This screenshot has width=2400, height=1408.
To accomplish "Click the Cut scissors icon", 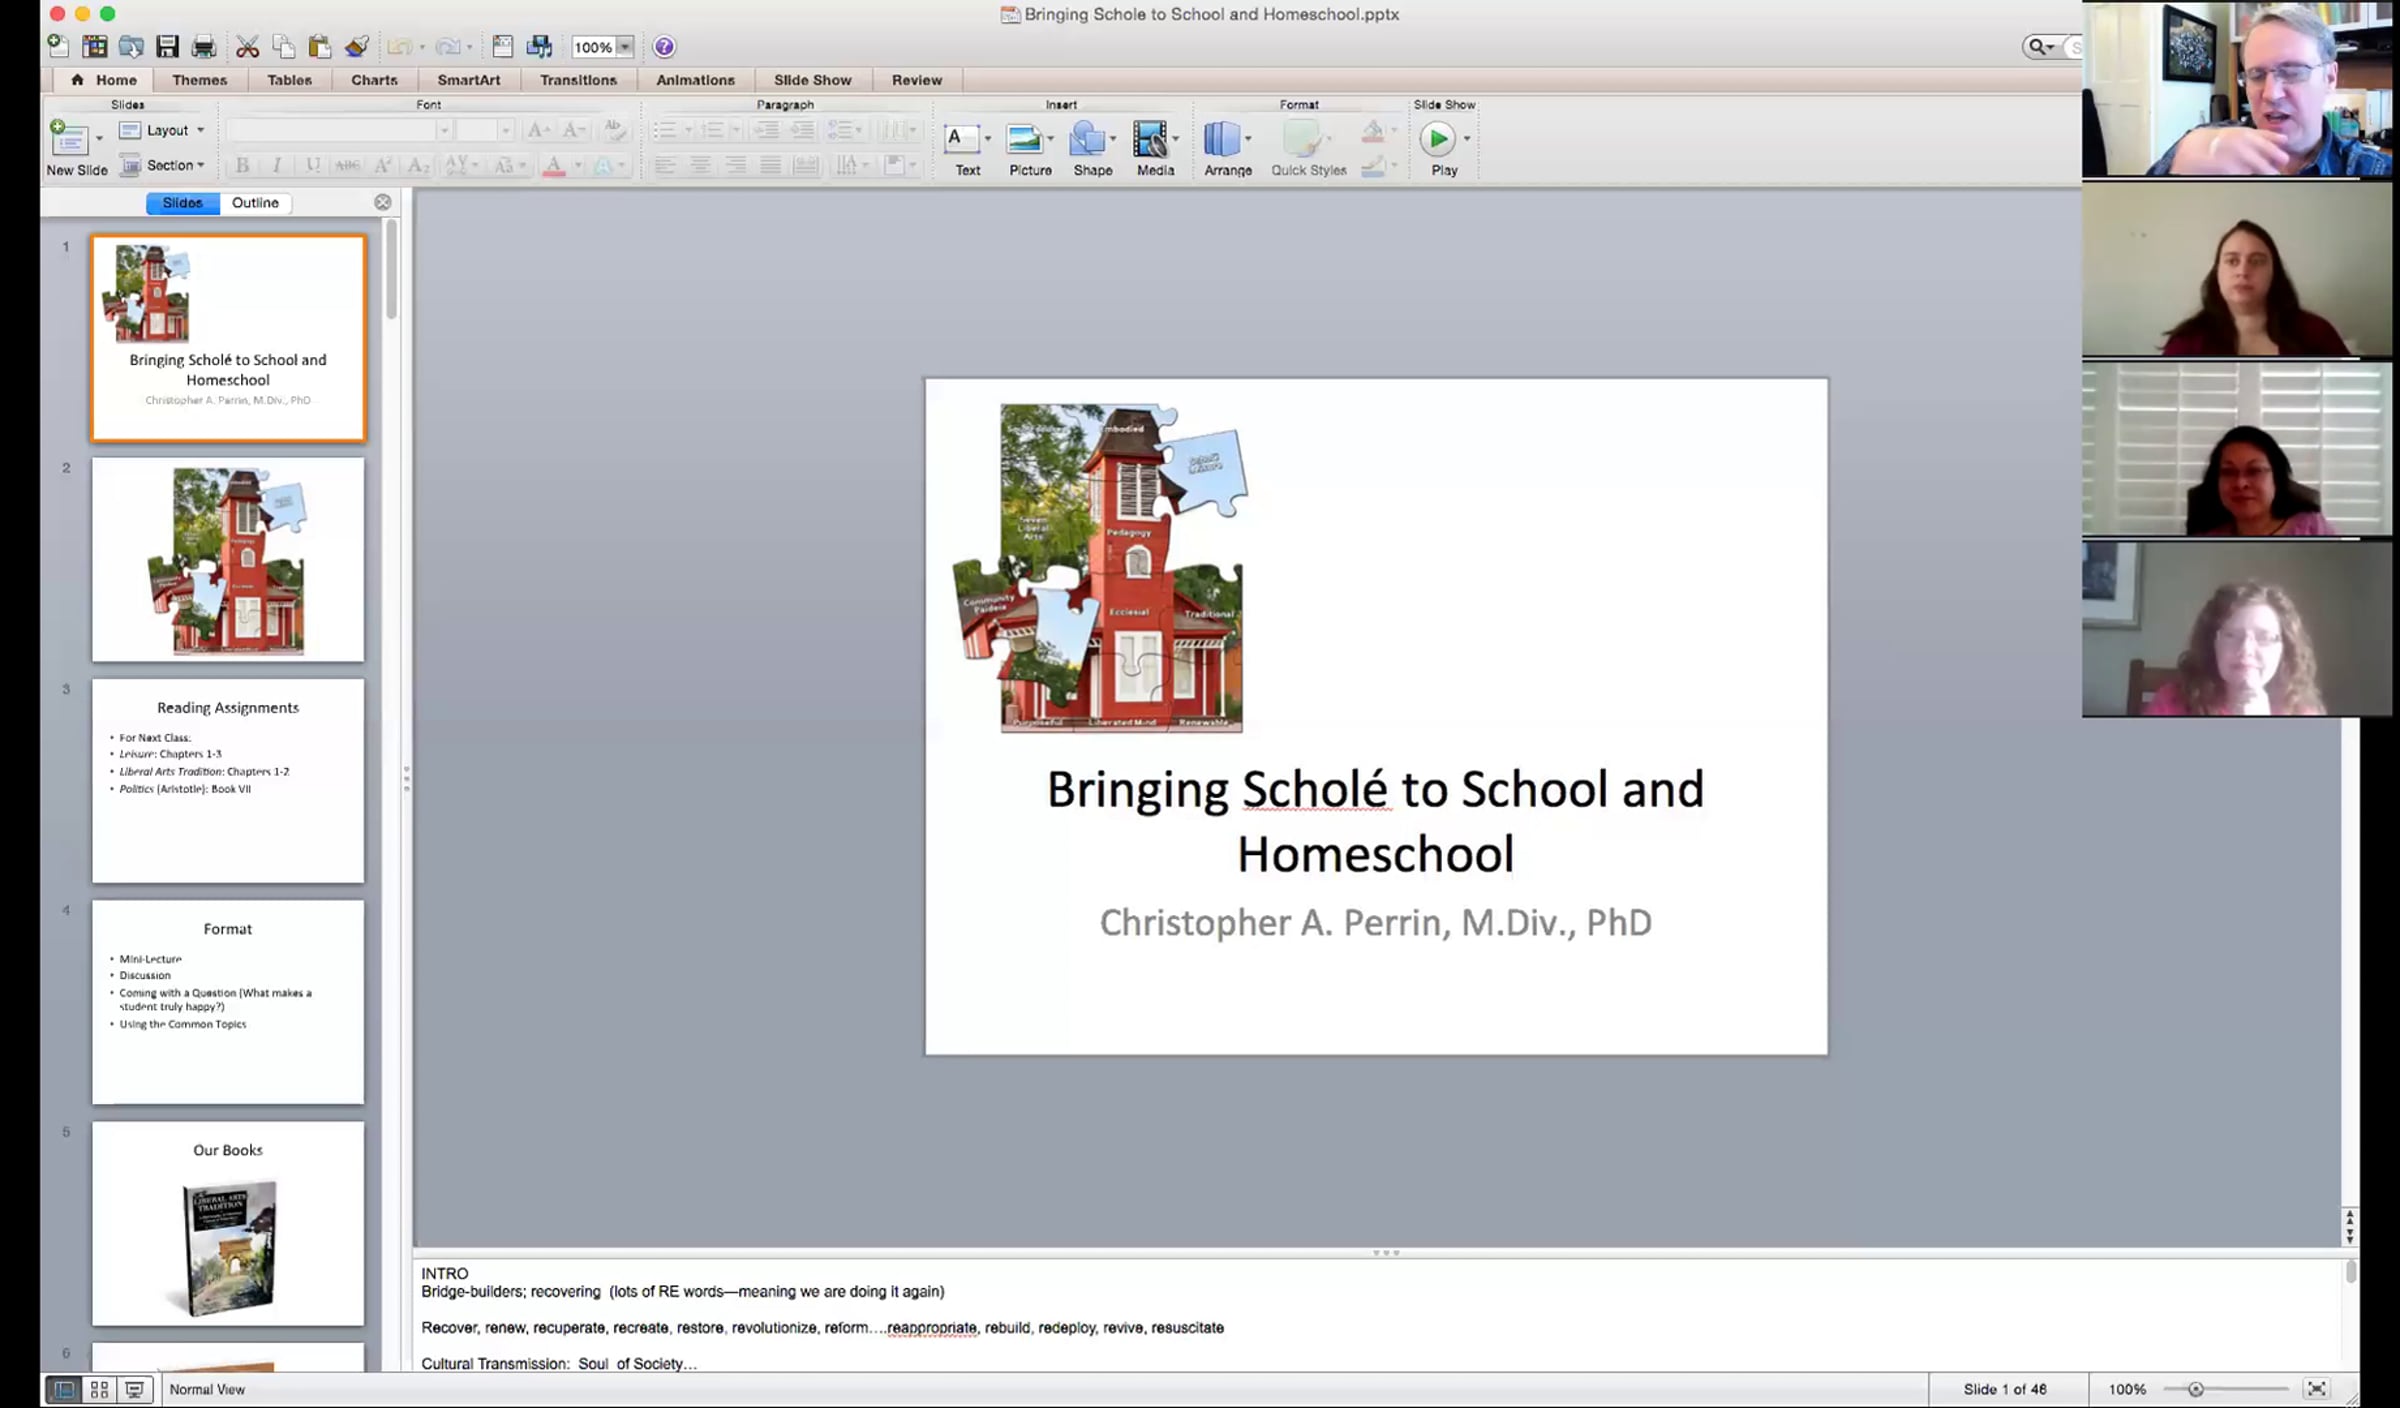I will click(247, 46).
